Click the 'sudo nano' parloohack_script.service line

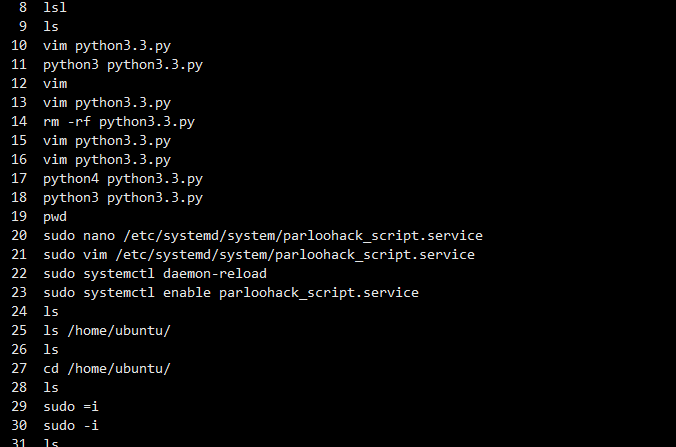pyautogui.click(x=263, y=236)
